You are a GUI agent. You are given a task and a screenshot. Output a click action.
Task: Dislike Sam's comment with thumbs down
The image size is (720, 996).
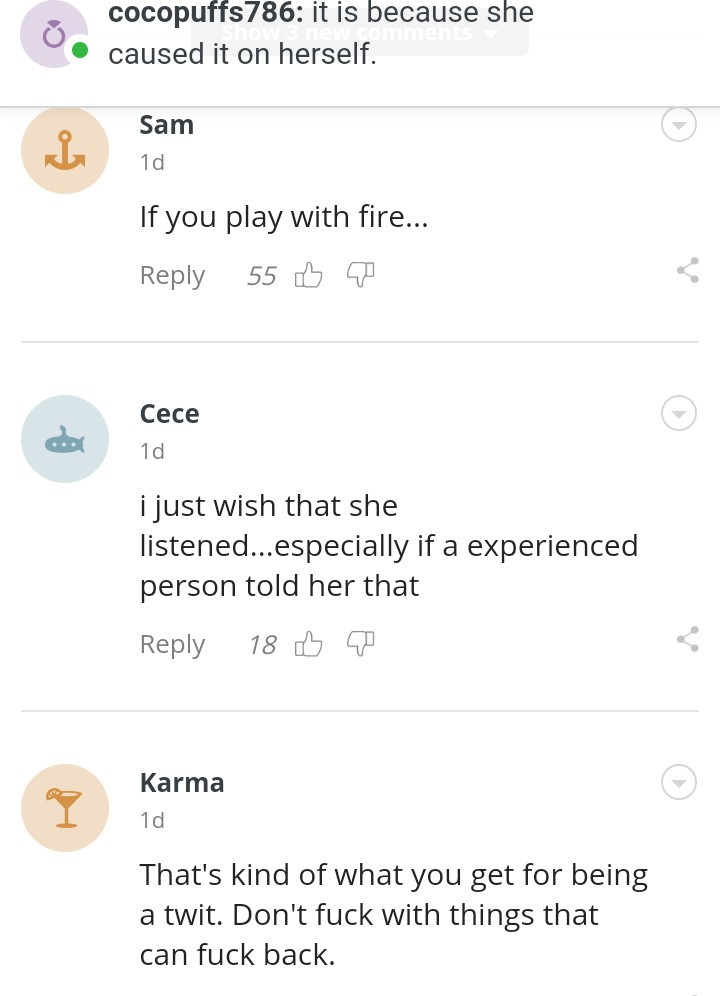tap(360, 274)
